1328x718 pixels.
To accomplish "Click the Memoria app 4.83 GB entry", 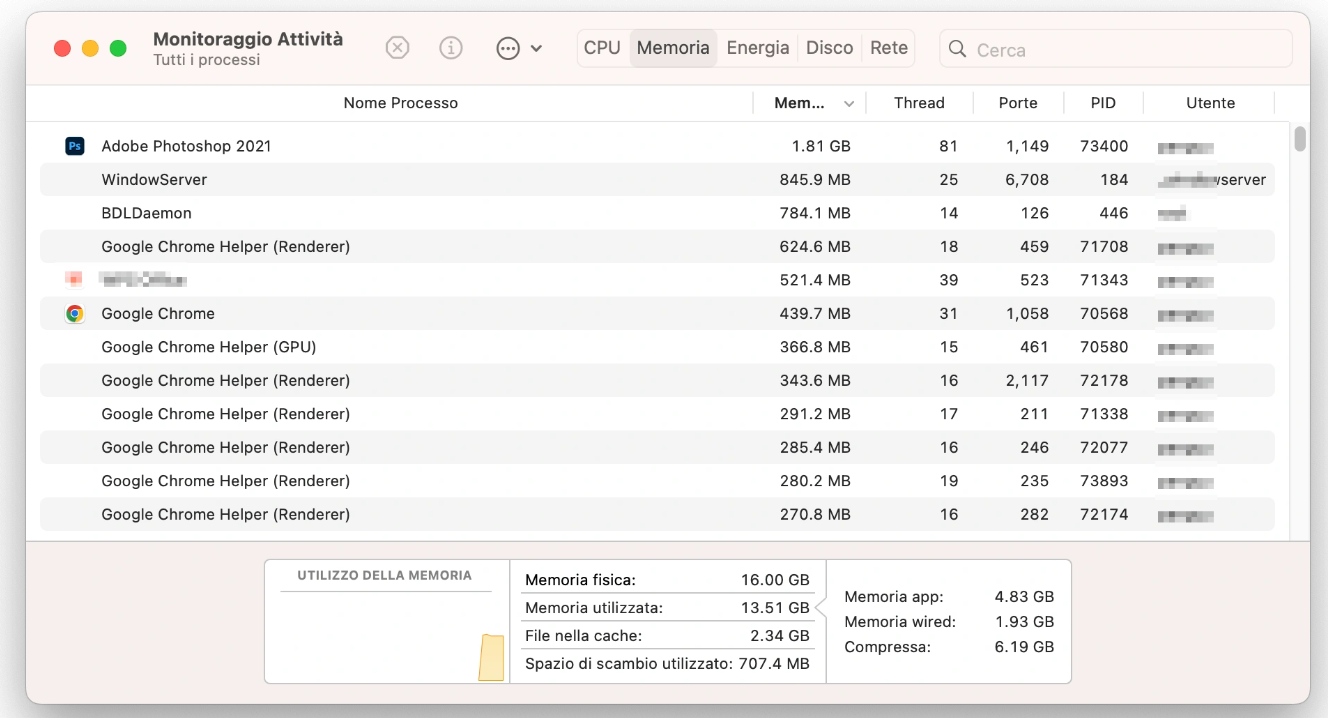I will pyautogui.click(x=949, y=597).
